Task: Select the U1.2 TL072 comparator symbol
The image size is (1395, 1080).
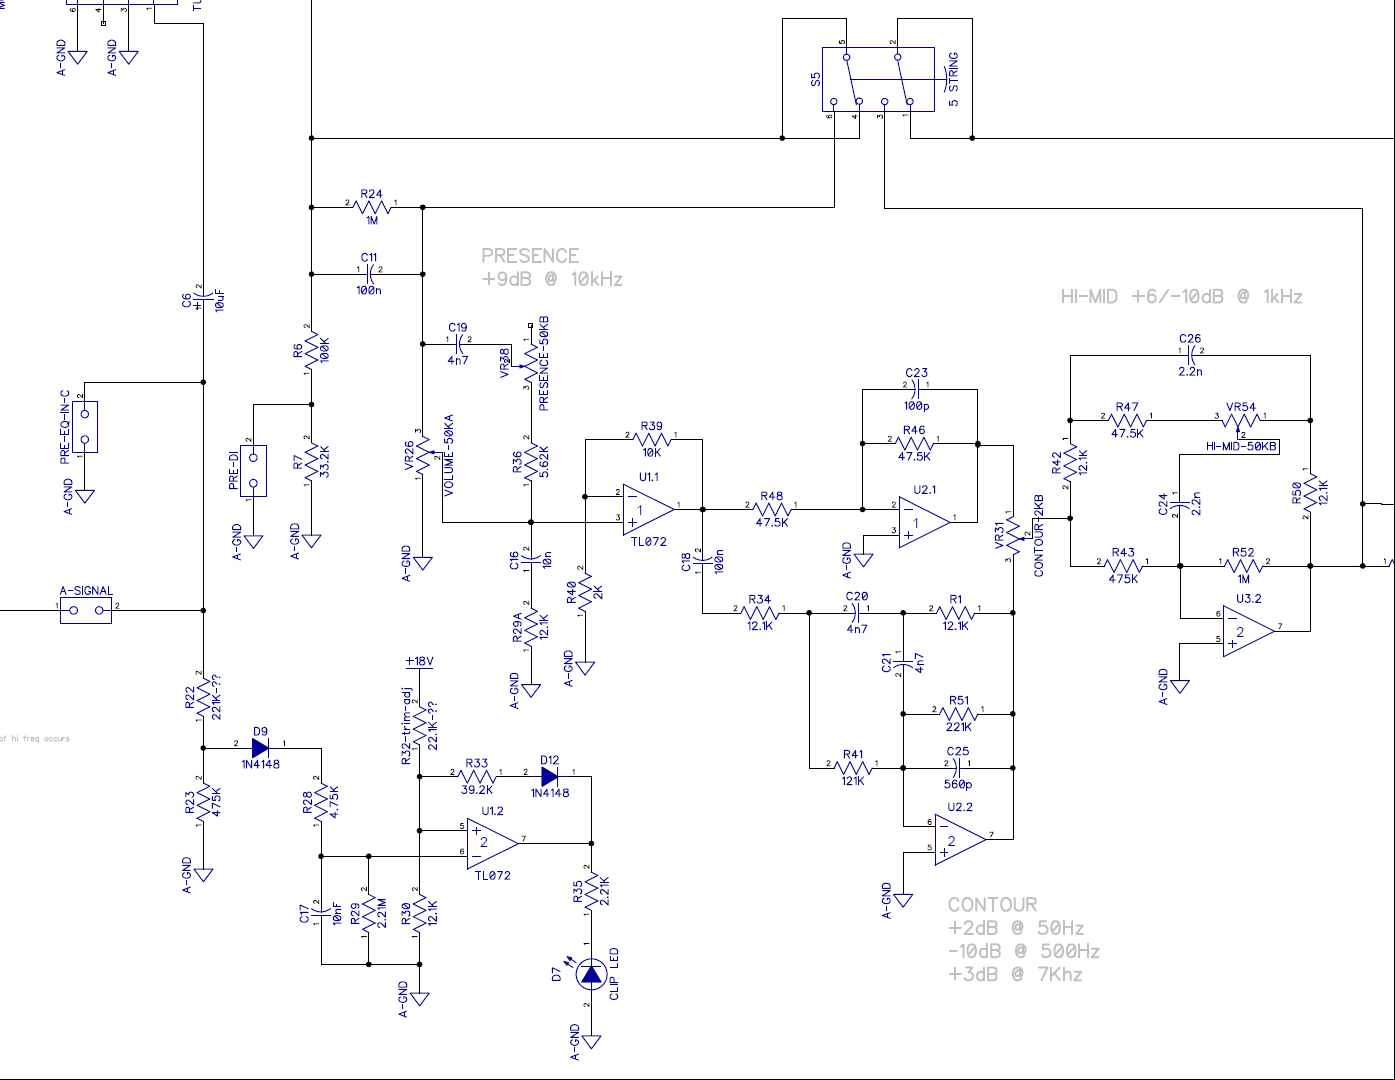Action: coord(492,842)
